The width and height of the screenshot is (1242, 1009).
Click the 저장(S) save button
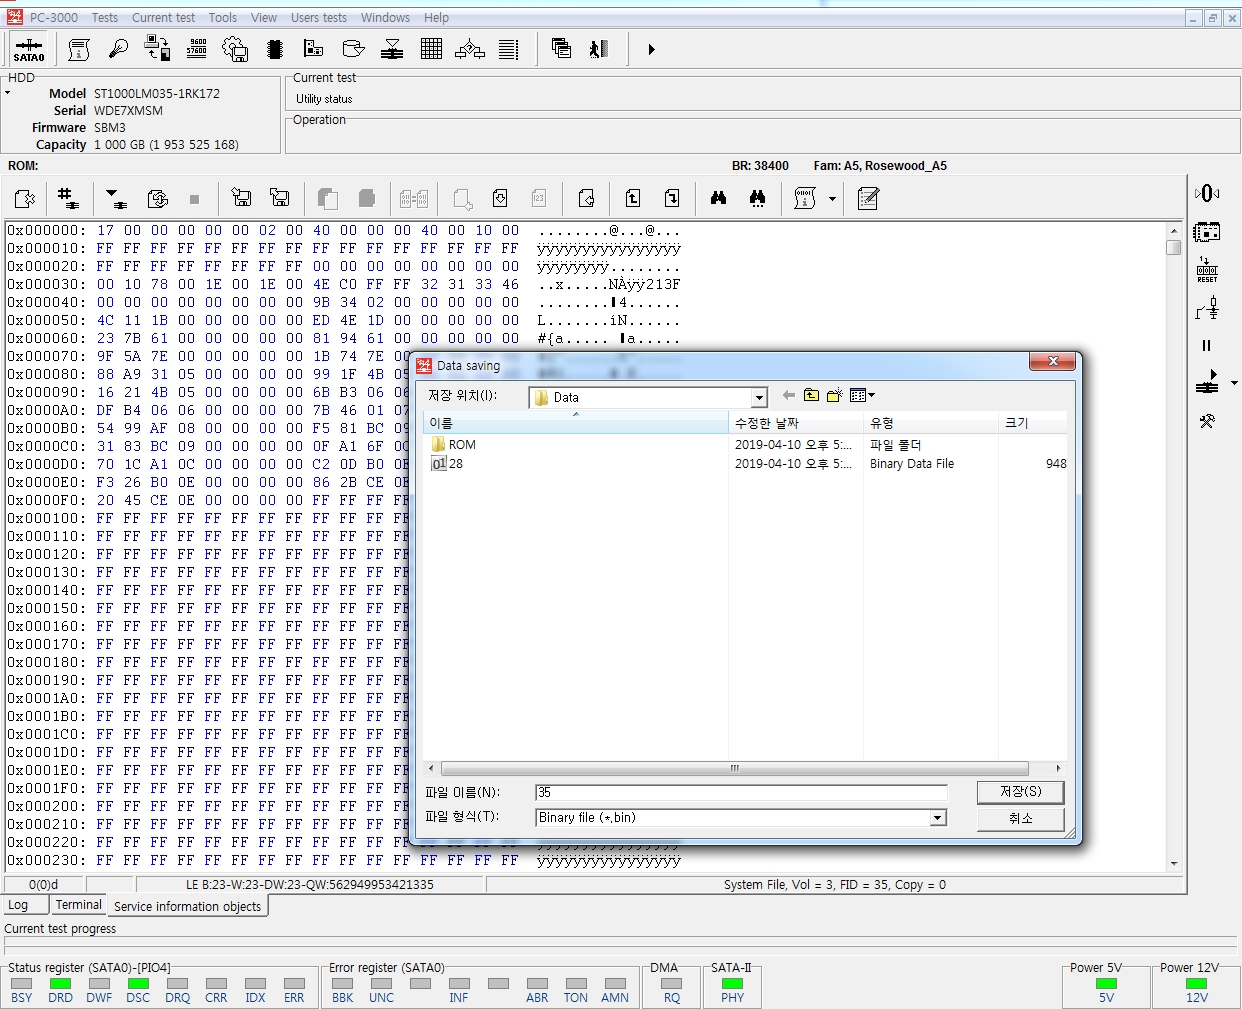click(x=1020, y=791)
